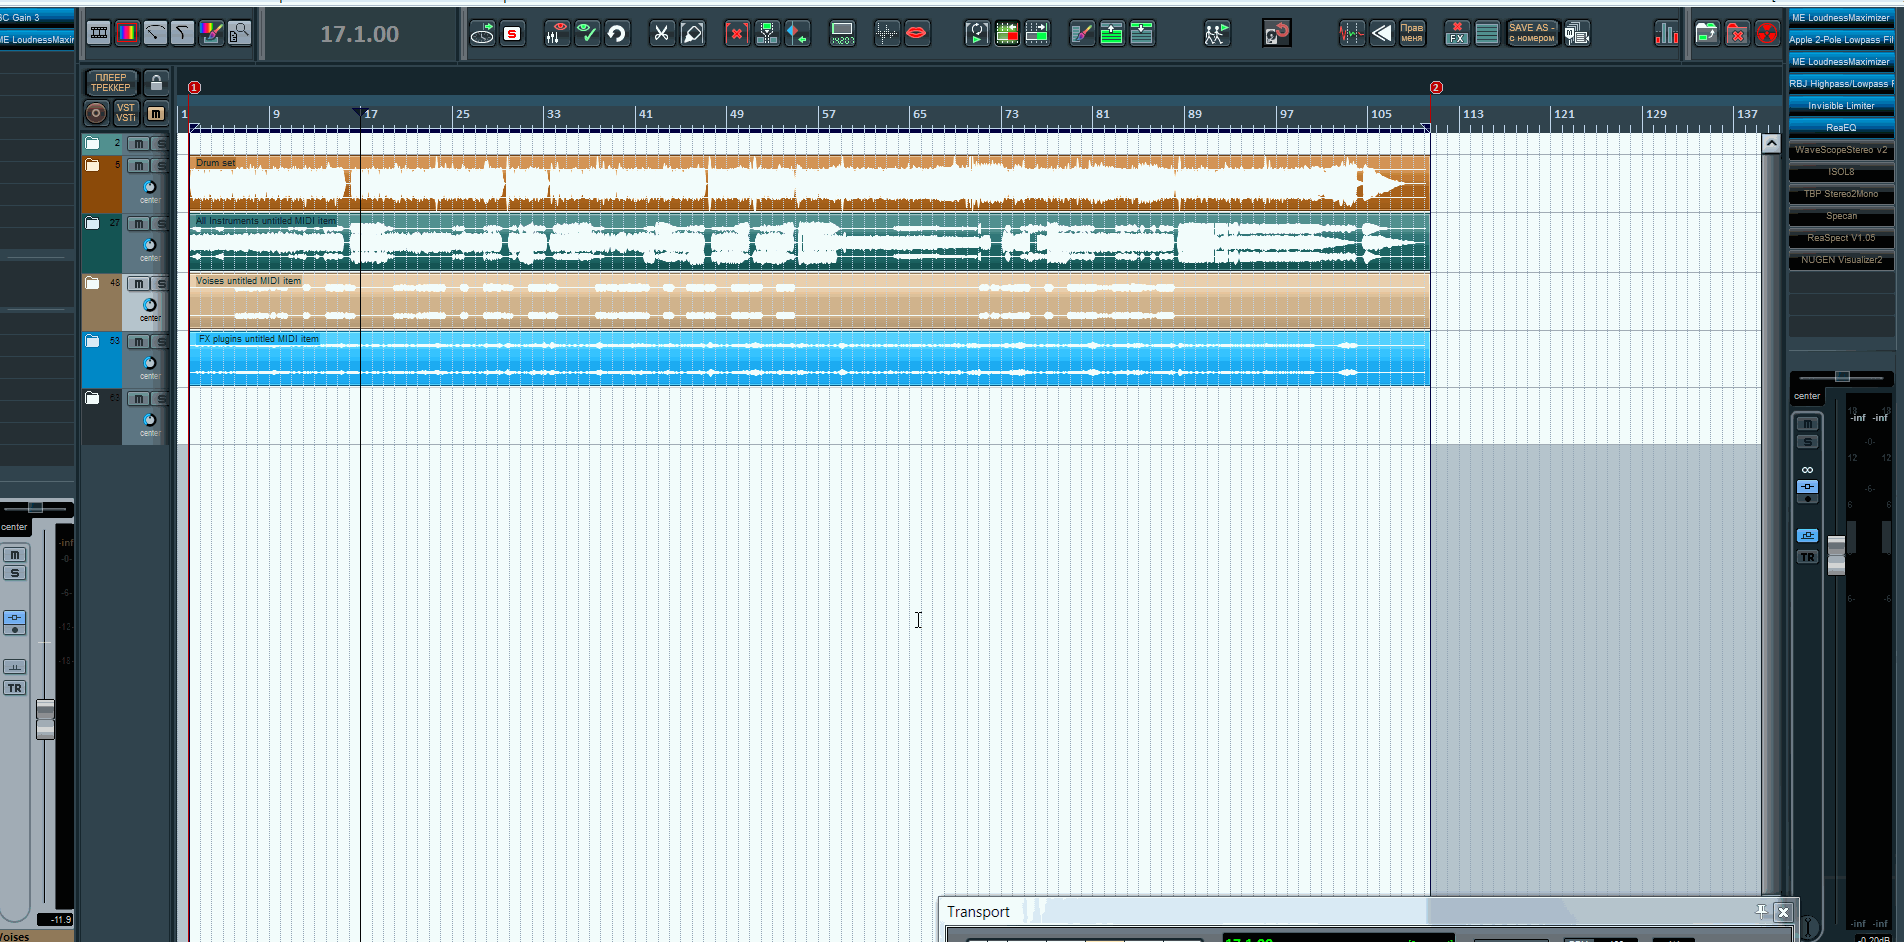Click timeline marker 2 near bar 109
Screen dimensions: 1904x942
tap(1436, 88)
